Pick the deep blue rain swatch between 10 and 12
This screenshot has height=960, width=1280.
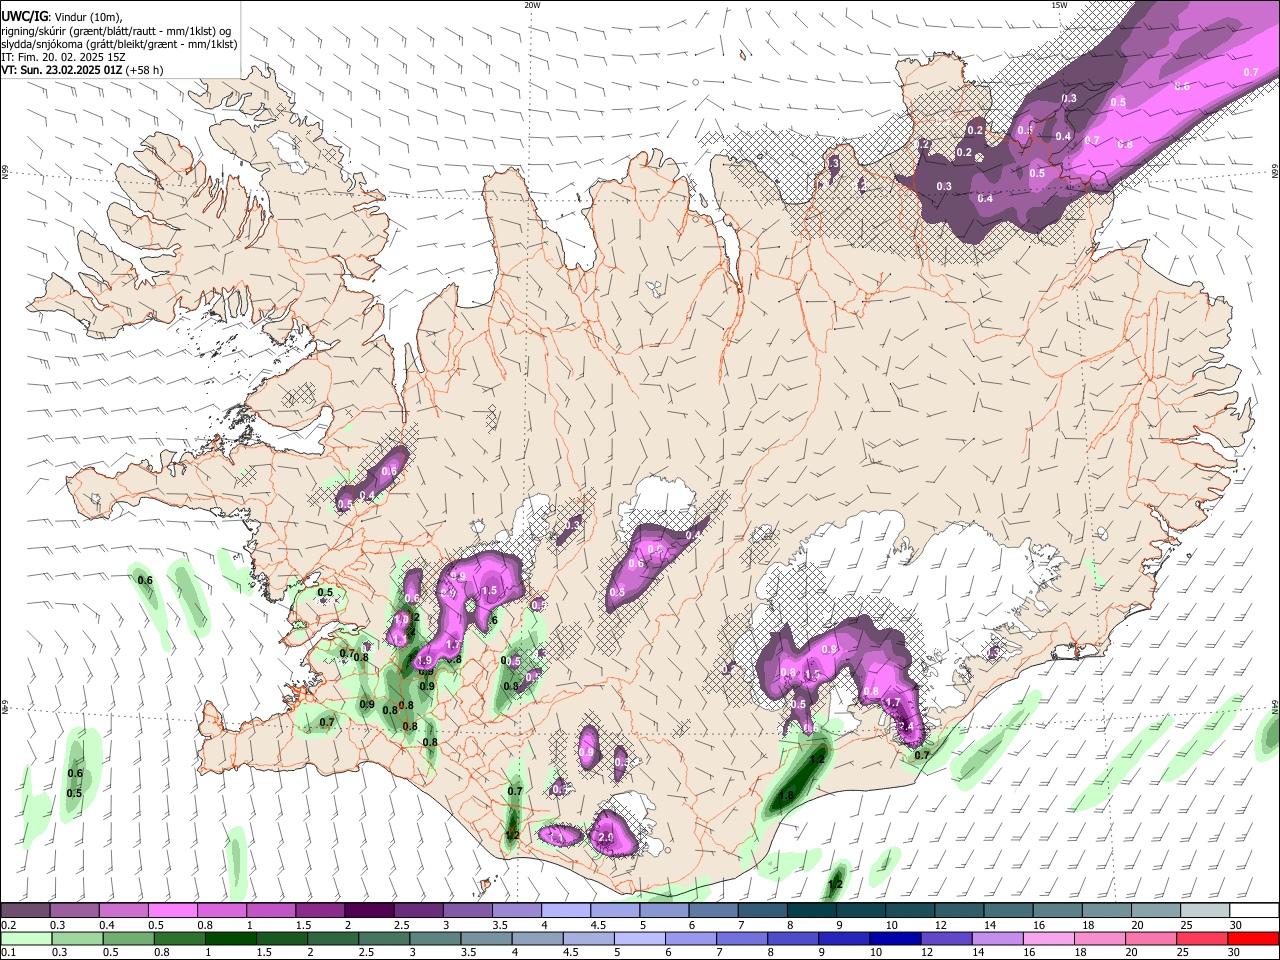pos(894,938)
